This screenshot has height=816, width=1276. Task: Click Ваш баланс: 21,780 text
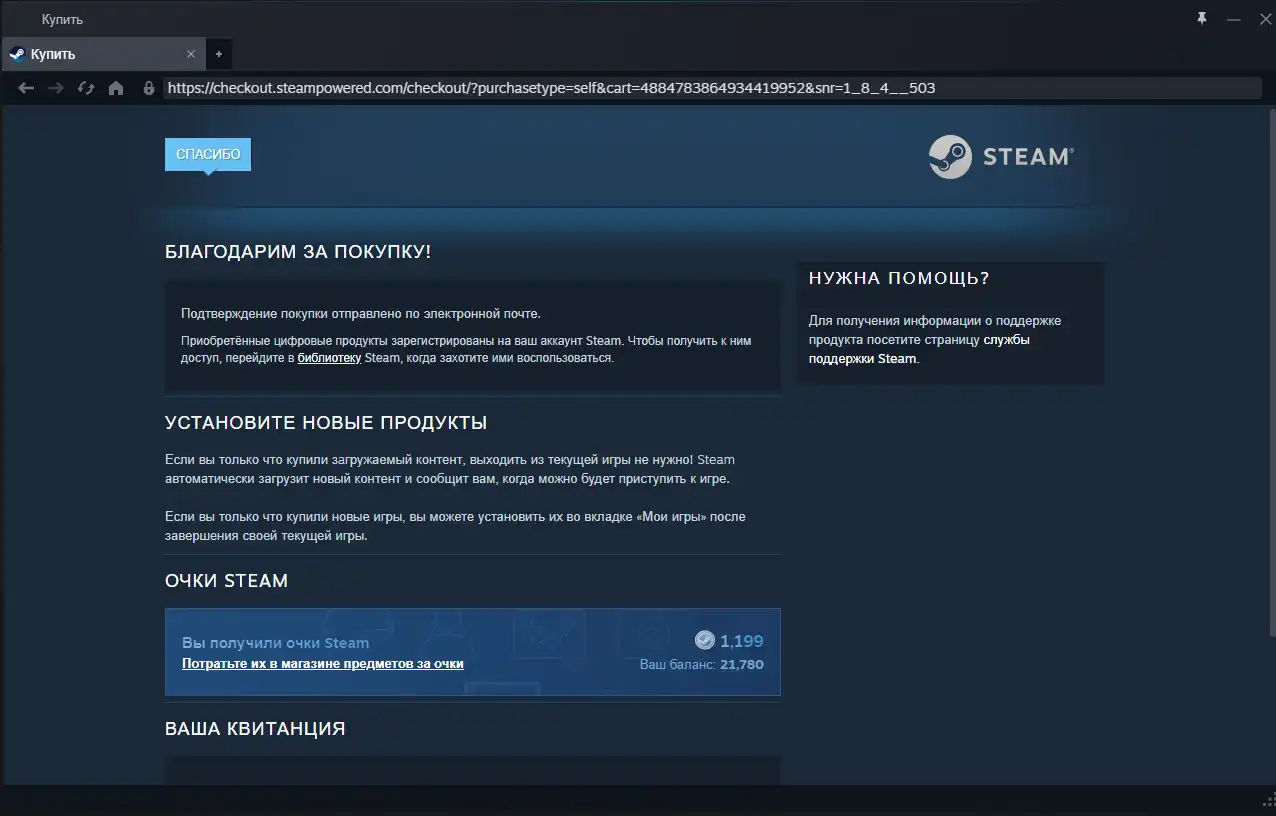[702, 665]
